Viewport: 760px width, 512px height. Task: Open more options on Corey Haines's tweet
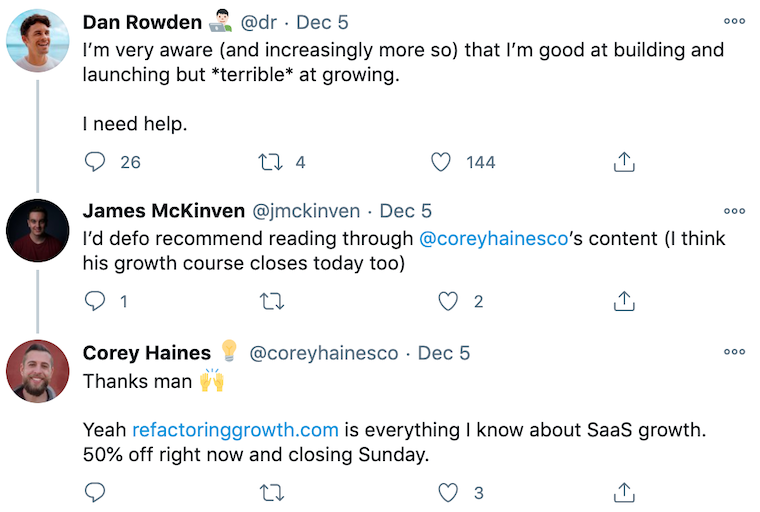tap(734, 352)
